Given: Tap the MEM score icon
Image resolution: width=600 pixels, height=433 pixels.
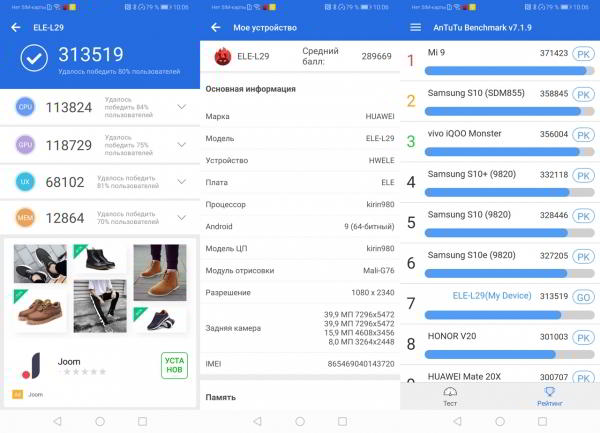Looking at the screenshot, I should [26, 218].
